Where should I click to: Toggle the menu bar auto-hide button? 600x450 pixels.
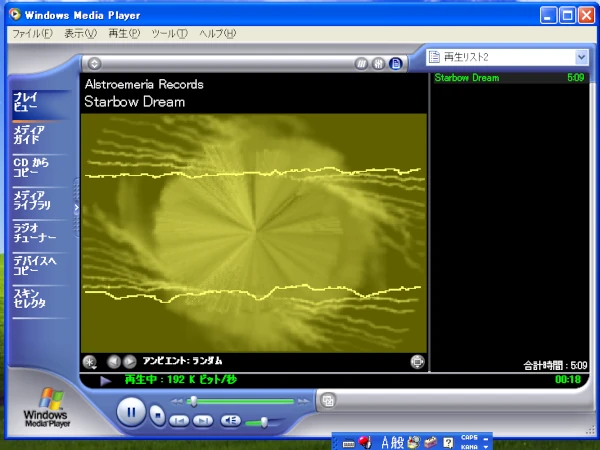(94, 64)
